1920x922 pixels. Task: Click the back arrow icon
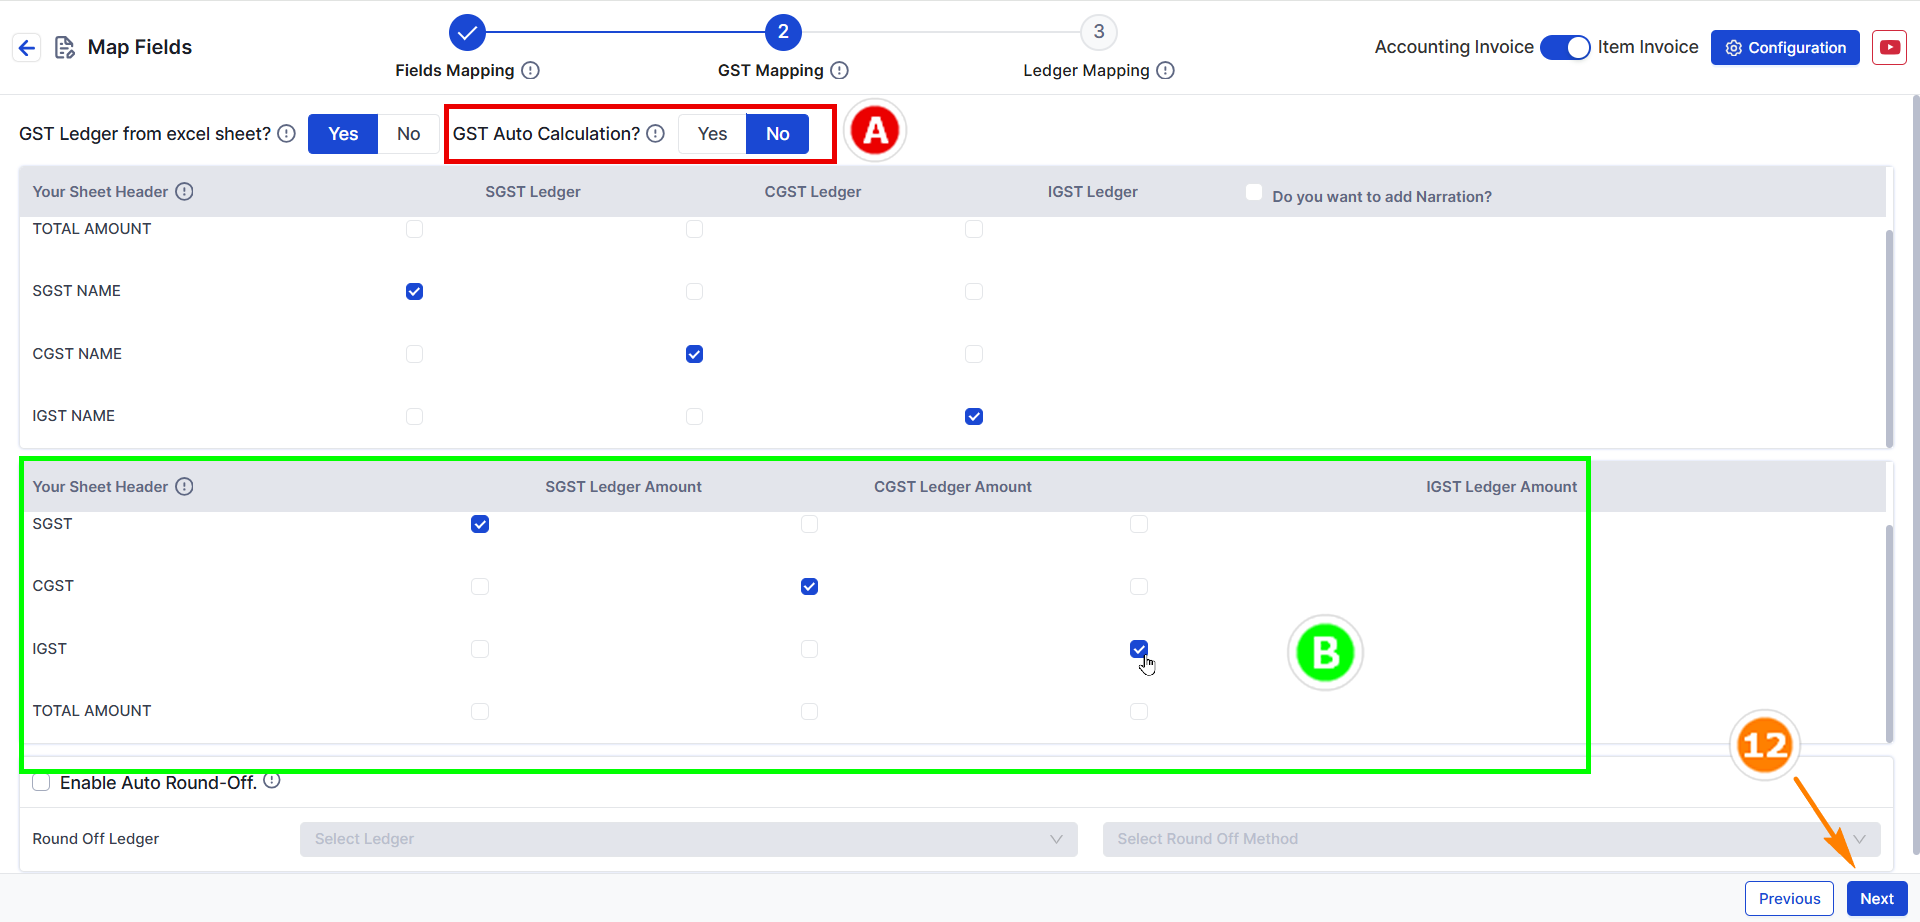pyautogui.click(x=27, y=47)
